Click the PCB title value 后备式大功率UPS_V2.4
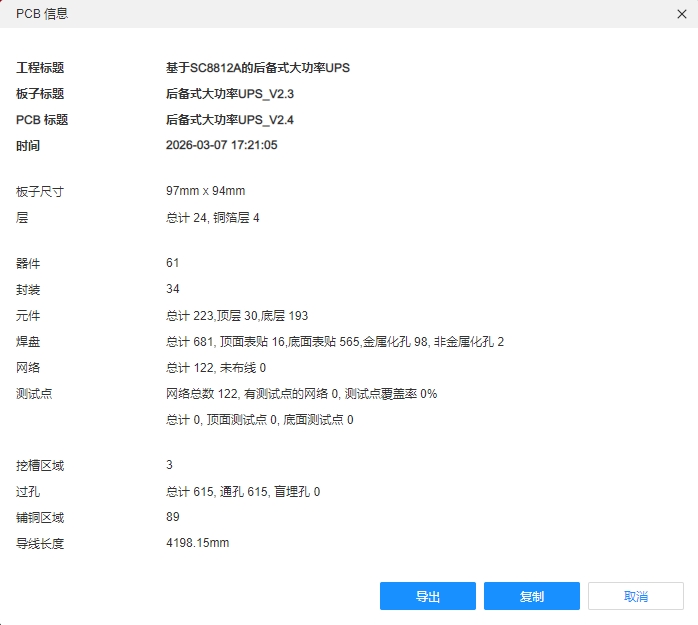 tap(230, 120)
